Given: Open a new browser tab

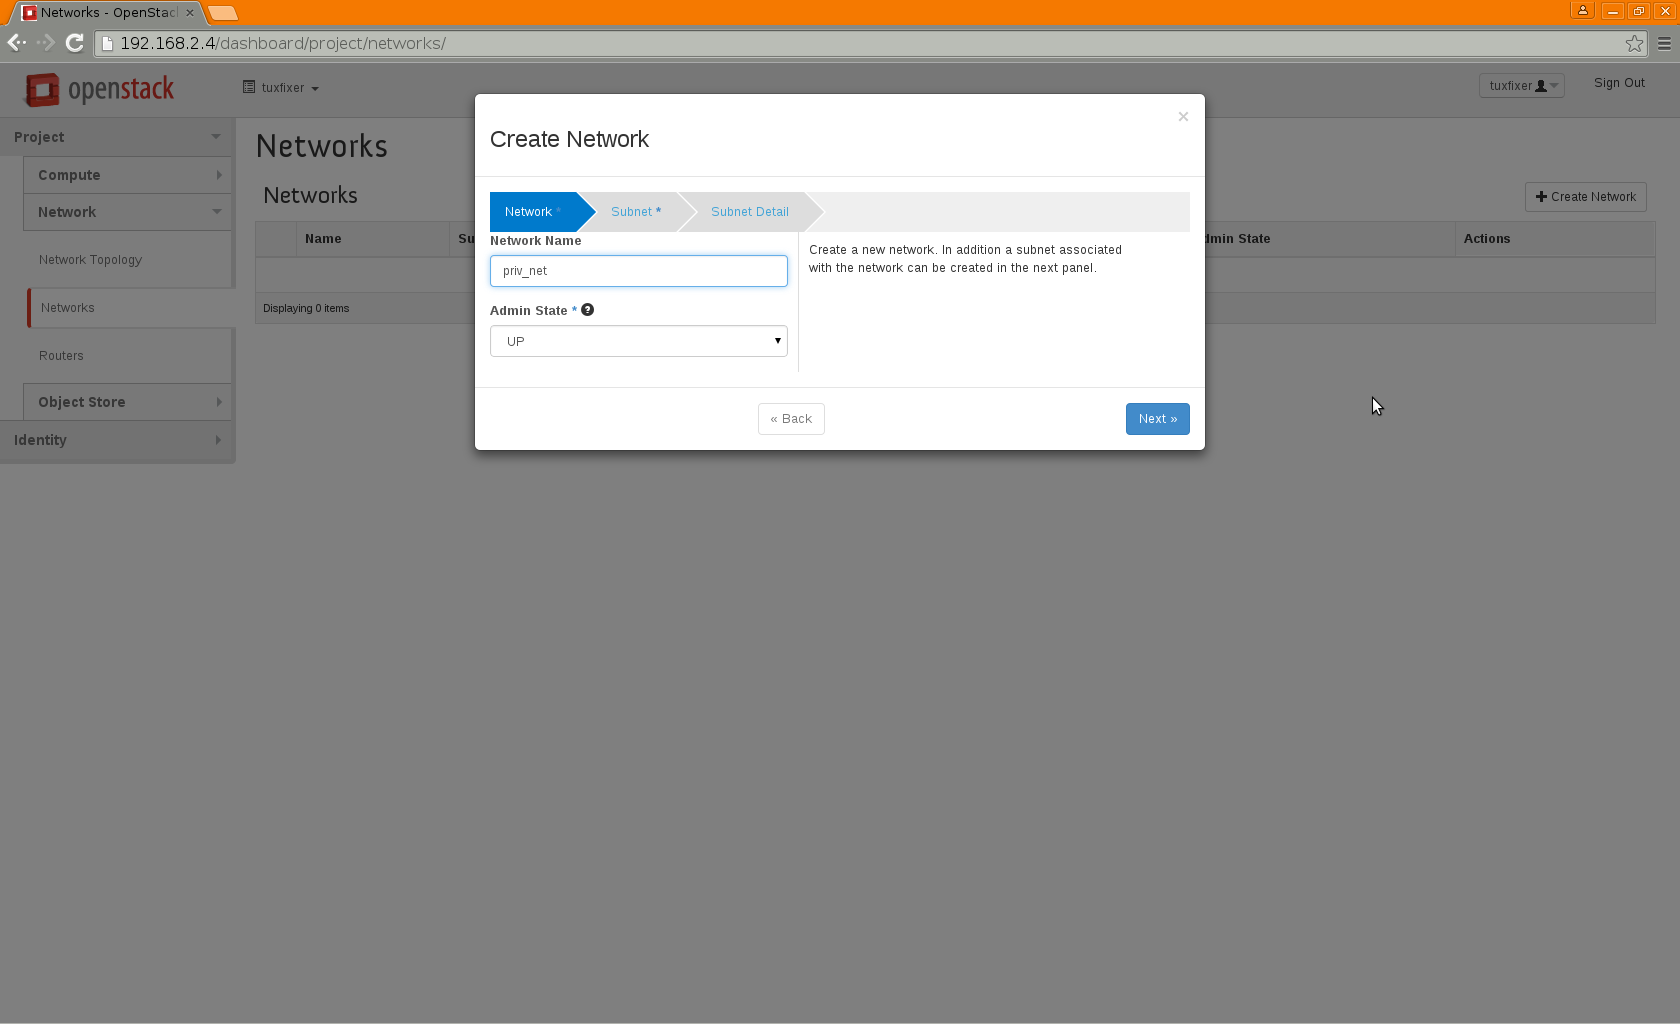Looking at the screenshot, I should pyautogui.click(x=223, y=13).
